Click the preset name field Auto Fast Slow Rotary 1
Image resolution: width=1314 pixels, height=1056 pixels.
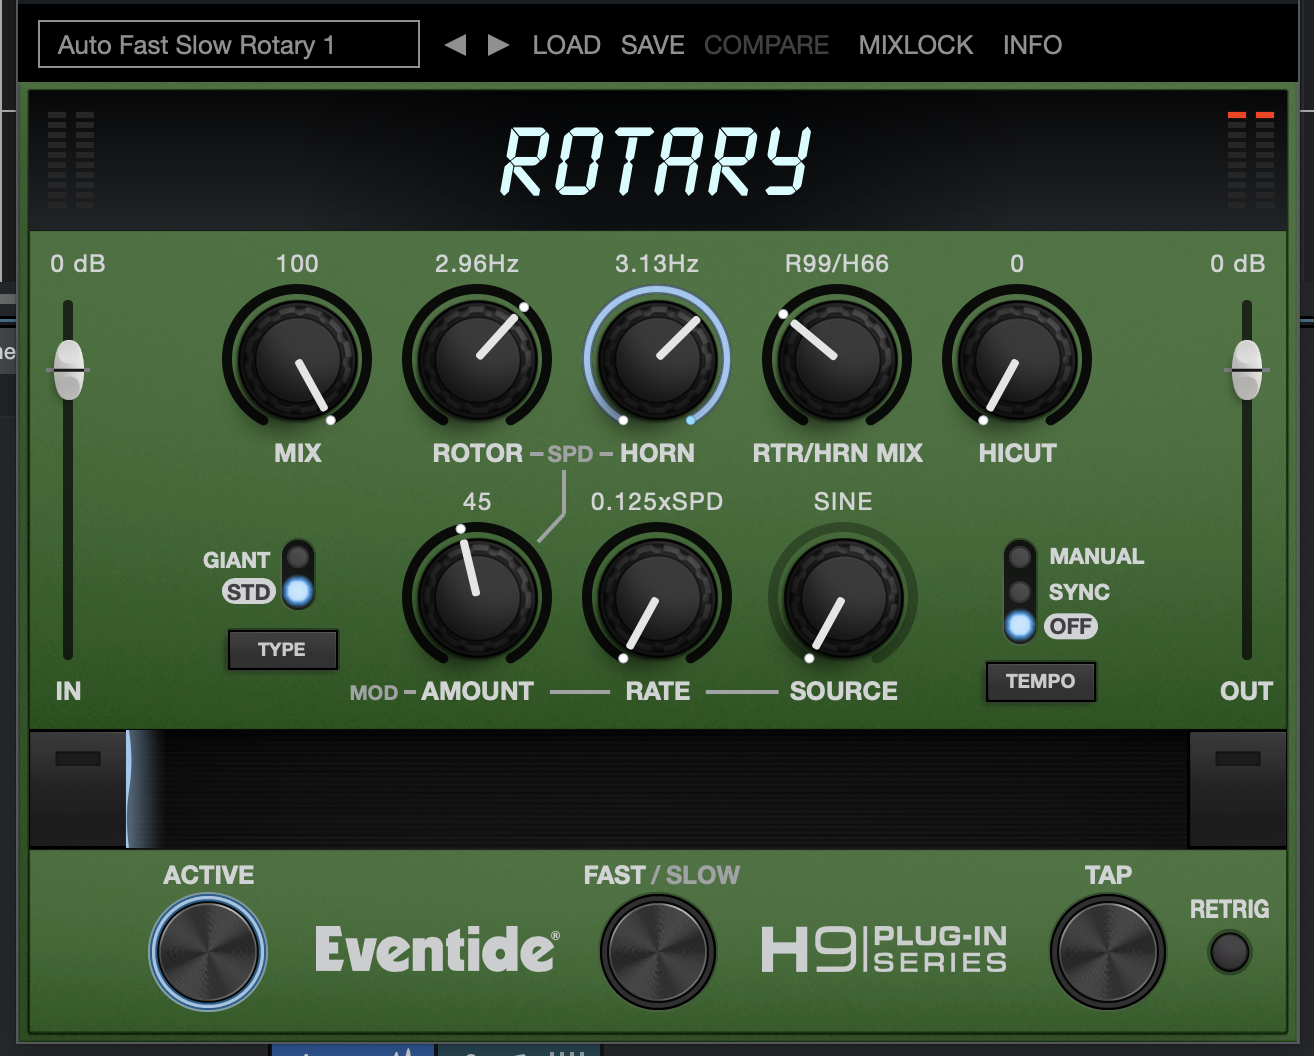click(x=229, y=45)
